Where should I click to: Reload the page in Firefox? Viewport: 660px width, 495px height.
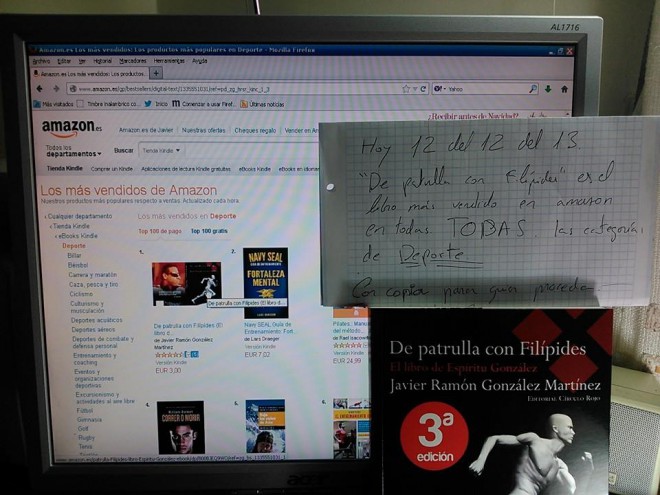[423, 89]
